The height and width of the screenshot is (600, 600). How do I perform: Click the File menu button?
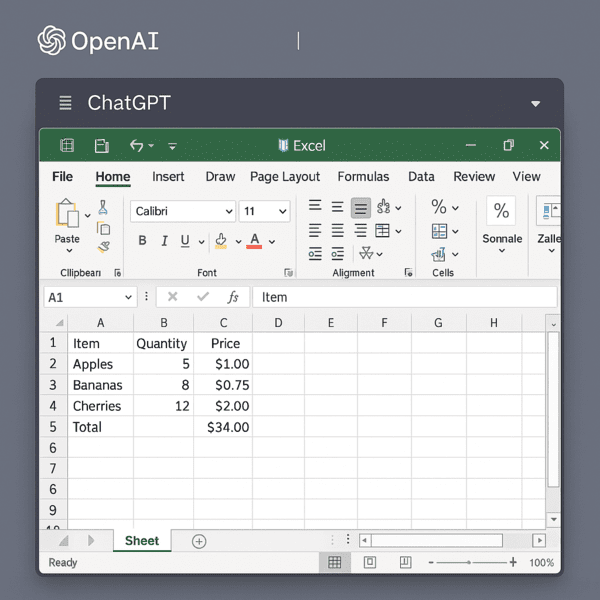click(62, 177)
